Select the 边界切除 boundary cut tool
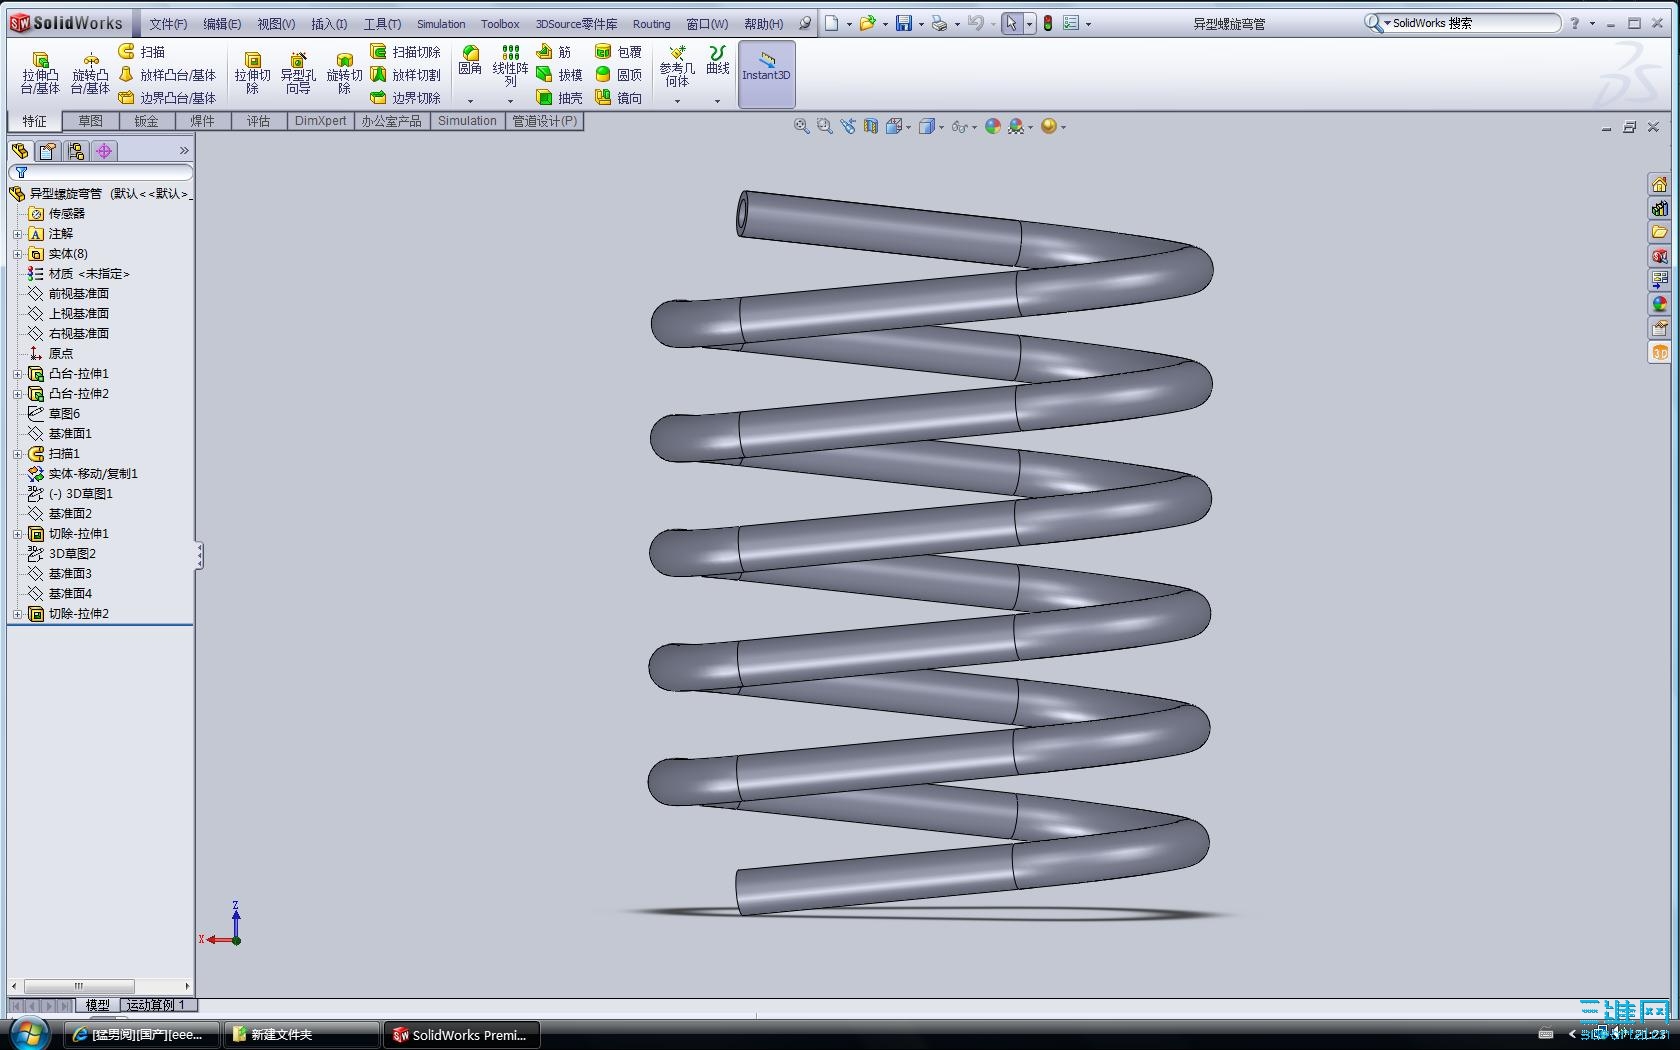 pyautogui.click(x=405, y=97)
